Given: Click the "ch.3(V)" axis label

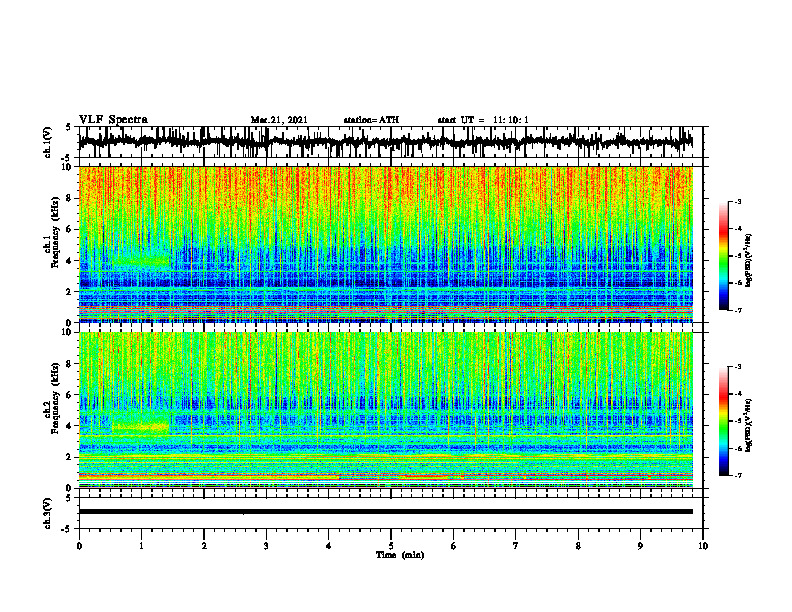Looking at the screenshot, I should (48, 513).
